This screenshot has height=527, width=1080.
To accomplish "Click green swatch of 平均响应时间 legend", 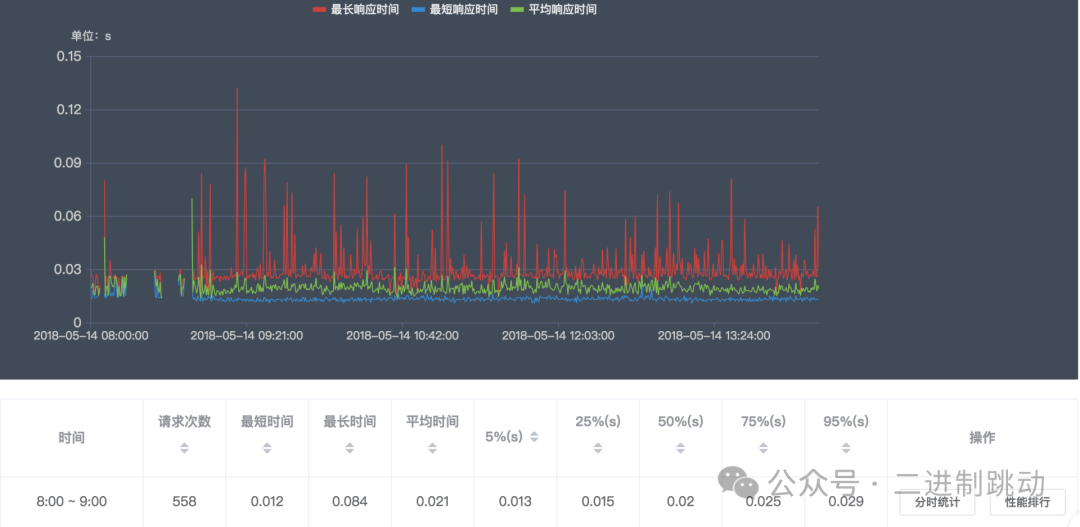I will (516, 10).
